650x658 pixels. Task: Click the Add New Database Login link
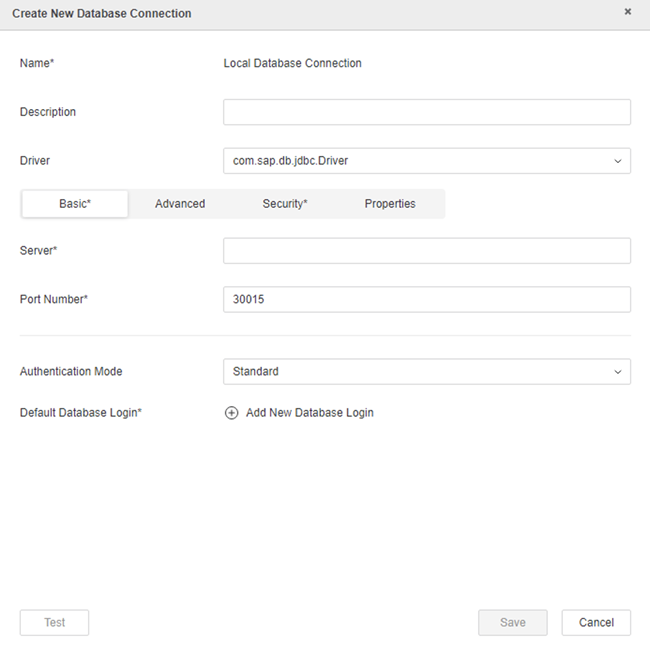[x=309, y=413]
